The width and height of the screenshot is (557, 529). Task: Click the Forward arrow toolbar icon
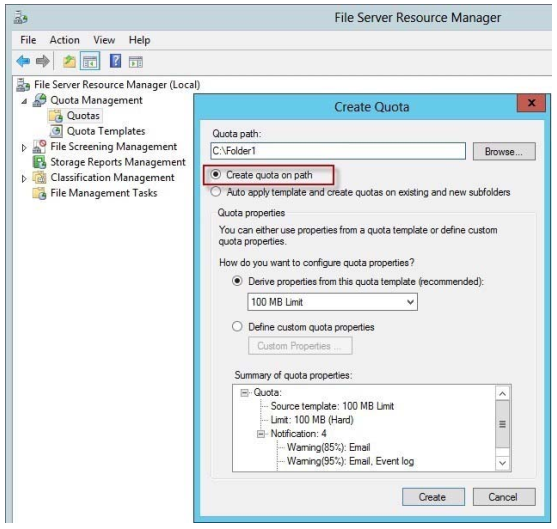pyautogui.click(x=43, y=61)
